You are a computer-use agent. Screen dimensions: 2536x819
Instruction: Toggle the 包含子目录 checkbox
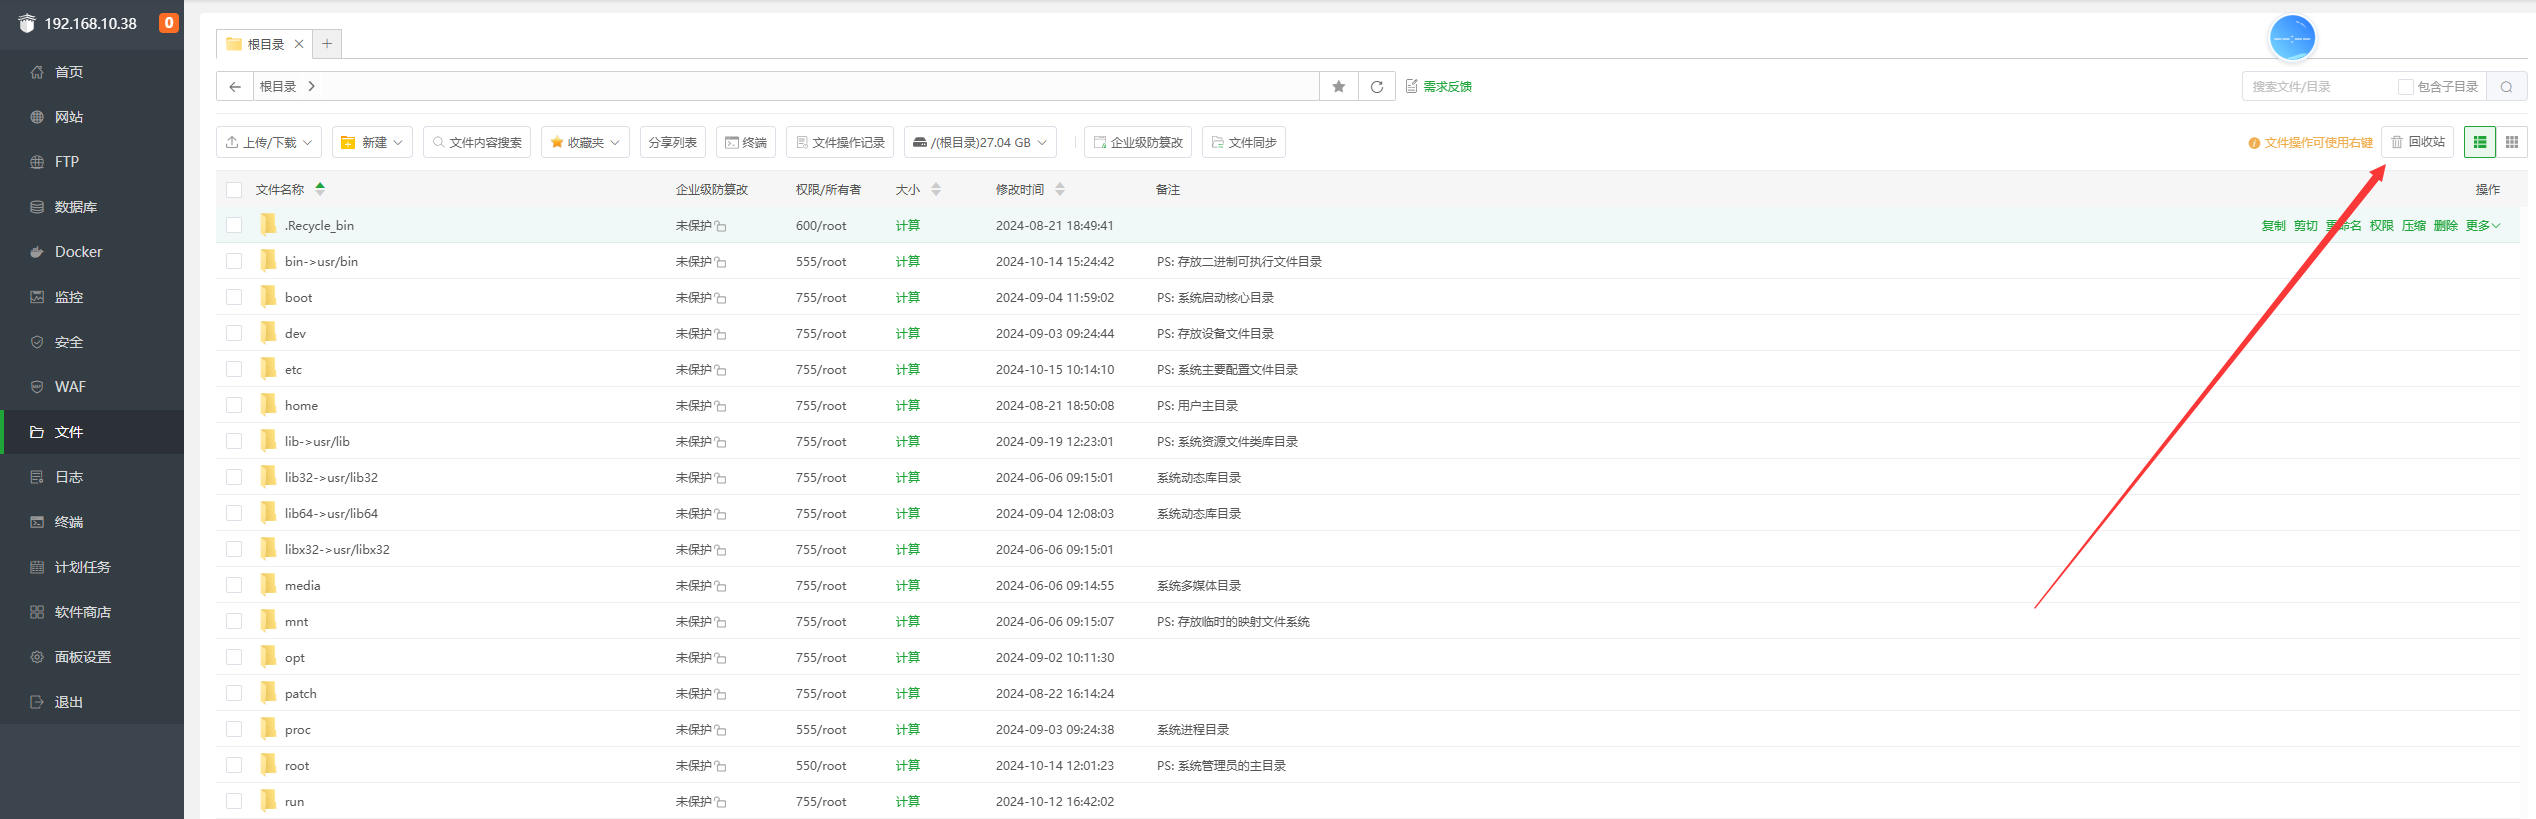pos(2406,87)
